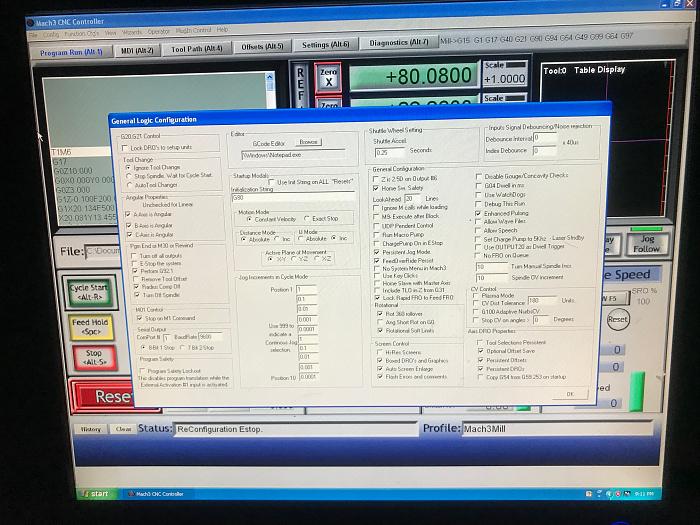
Task: Open the Windows Start menu
Action: tap(93, 494)
